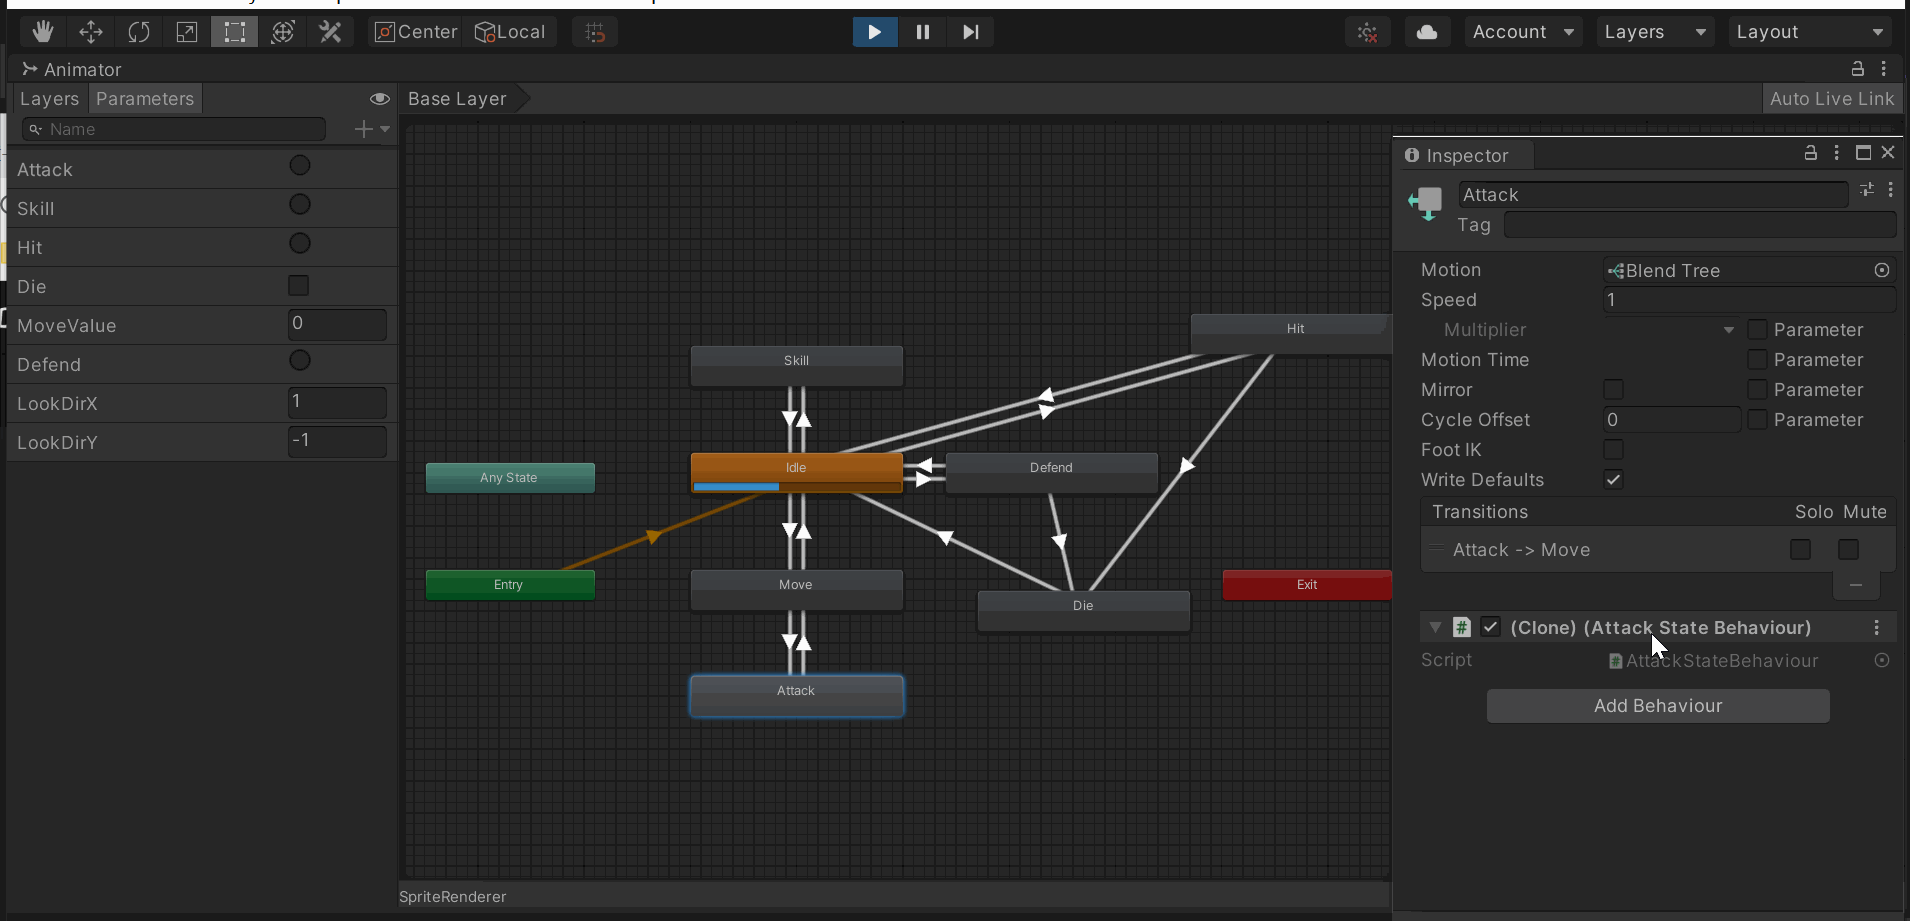Click the Idle state progress bar
The height and width of the screenshot is (921, 1910).
click(797, 487)
